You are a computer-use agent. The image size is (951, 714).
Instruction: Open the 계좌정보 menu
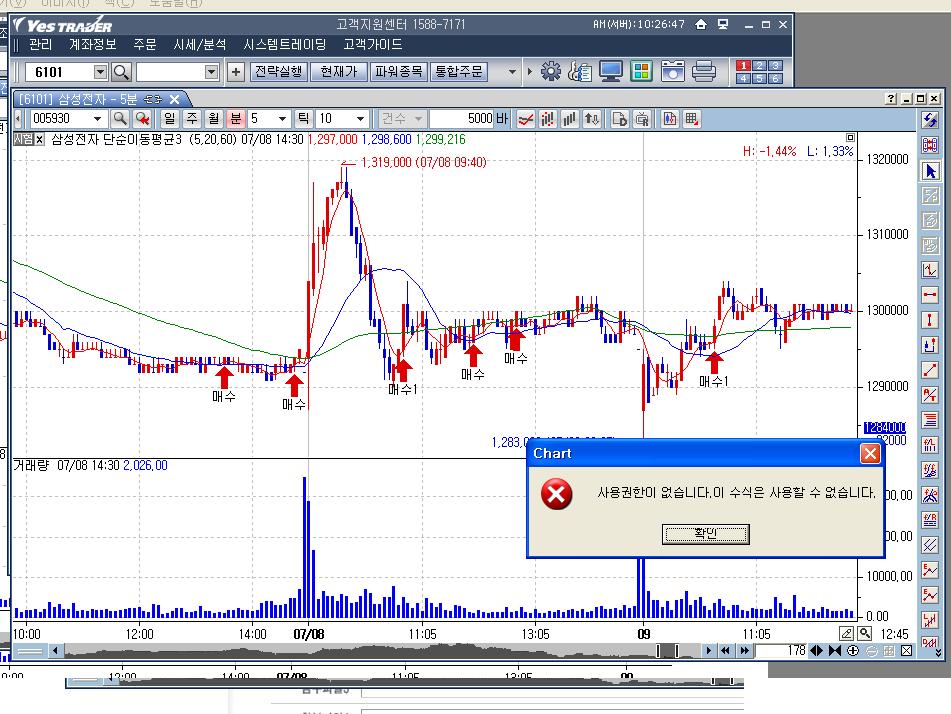point(93,45)
